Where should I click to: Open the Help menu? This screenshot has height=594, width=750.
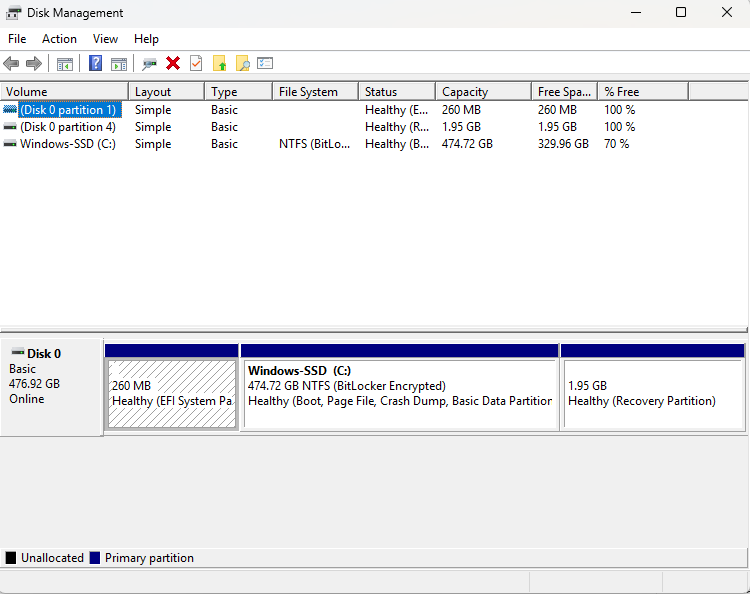146,39
